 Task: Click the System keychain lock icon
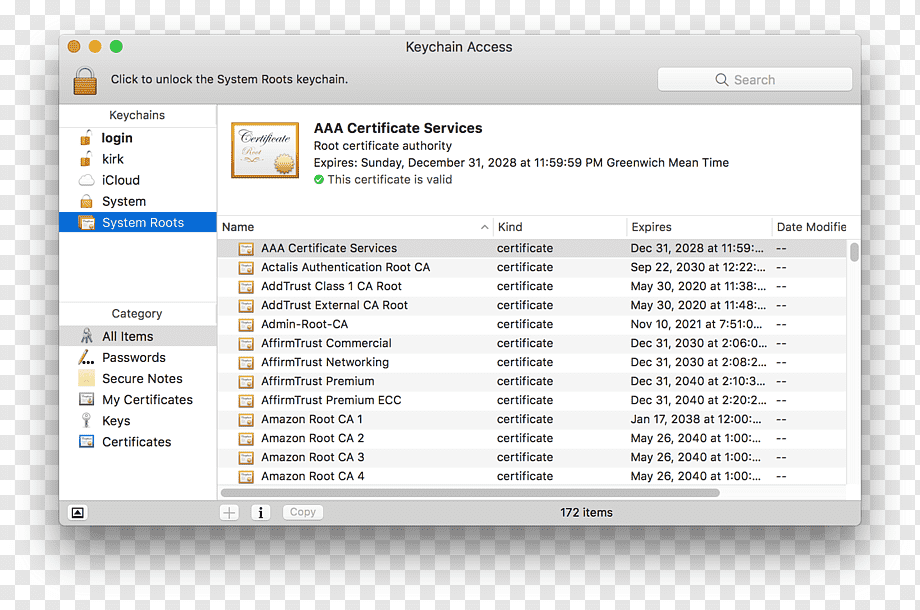pos(86,201)
